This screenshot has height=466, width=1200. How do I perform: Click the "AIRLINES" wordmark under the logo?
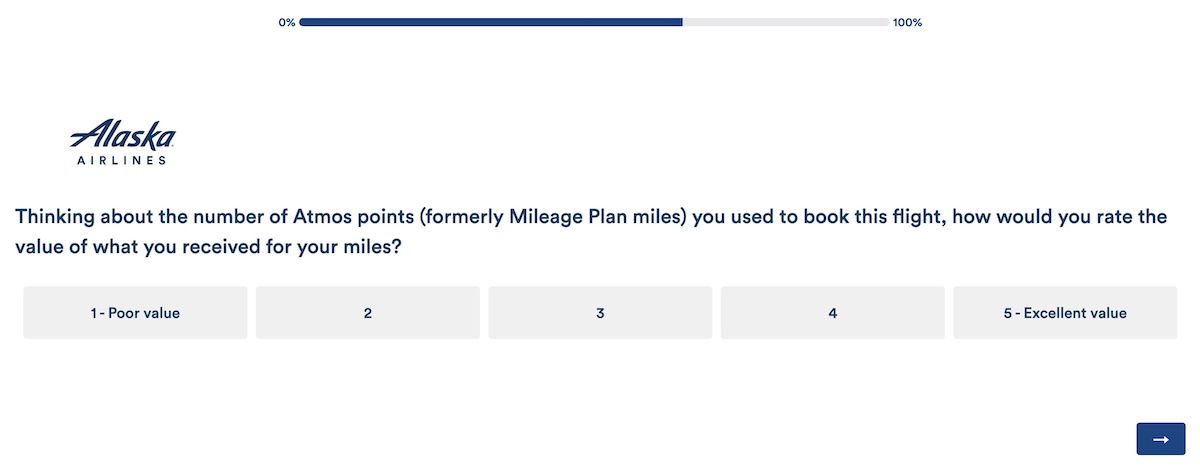pos(122,160)
